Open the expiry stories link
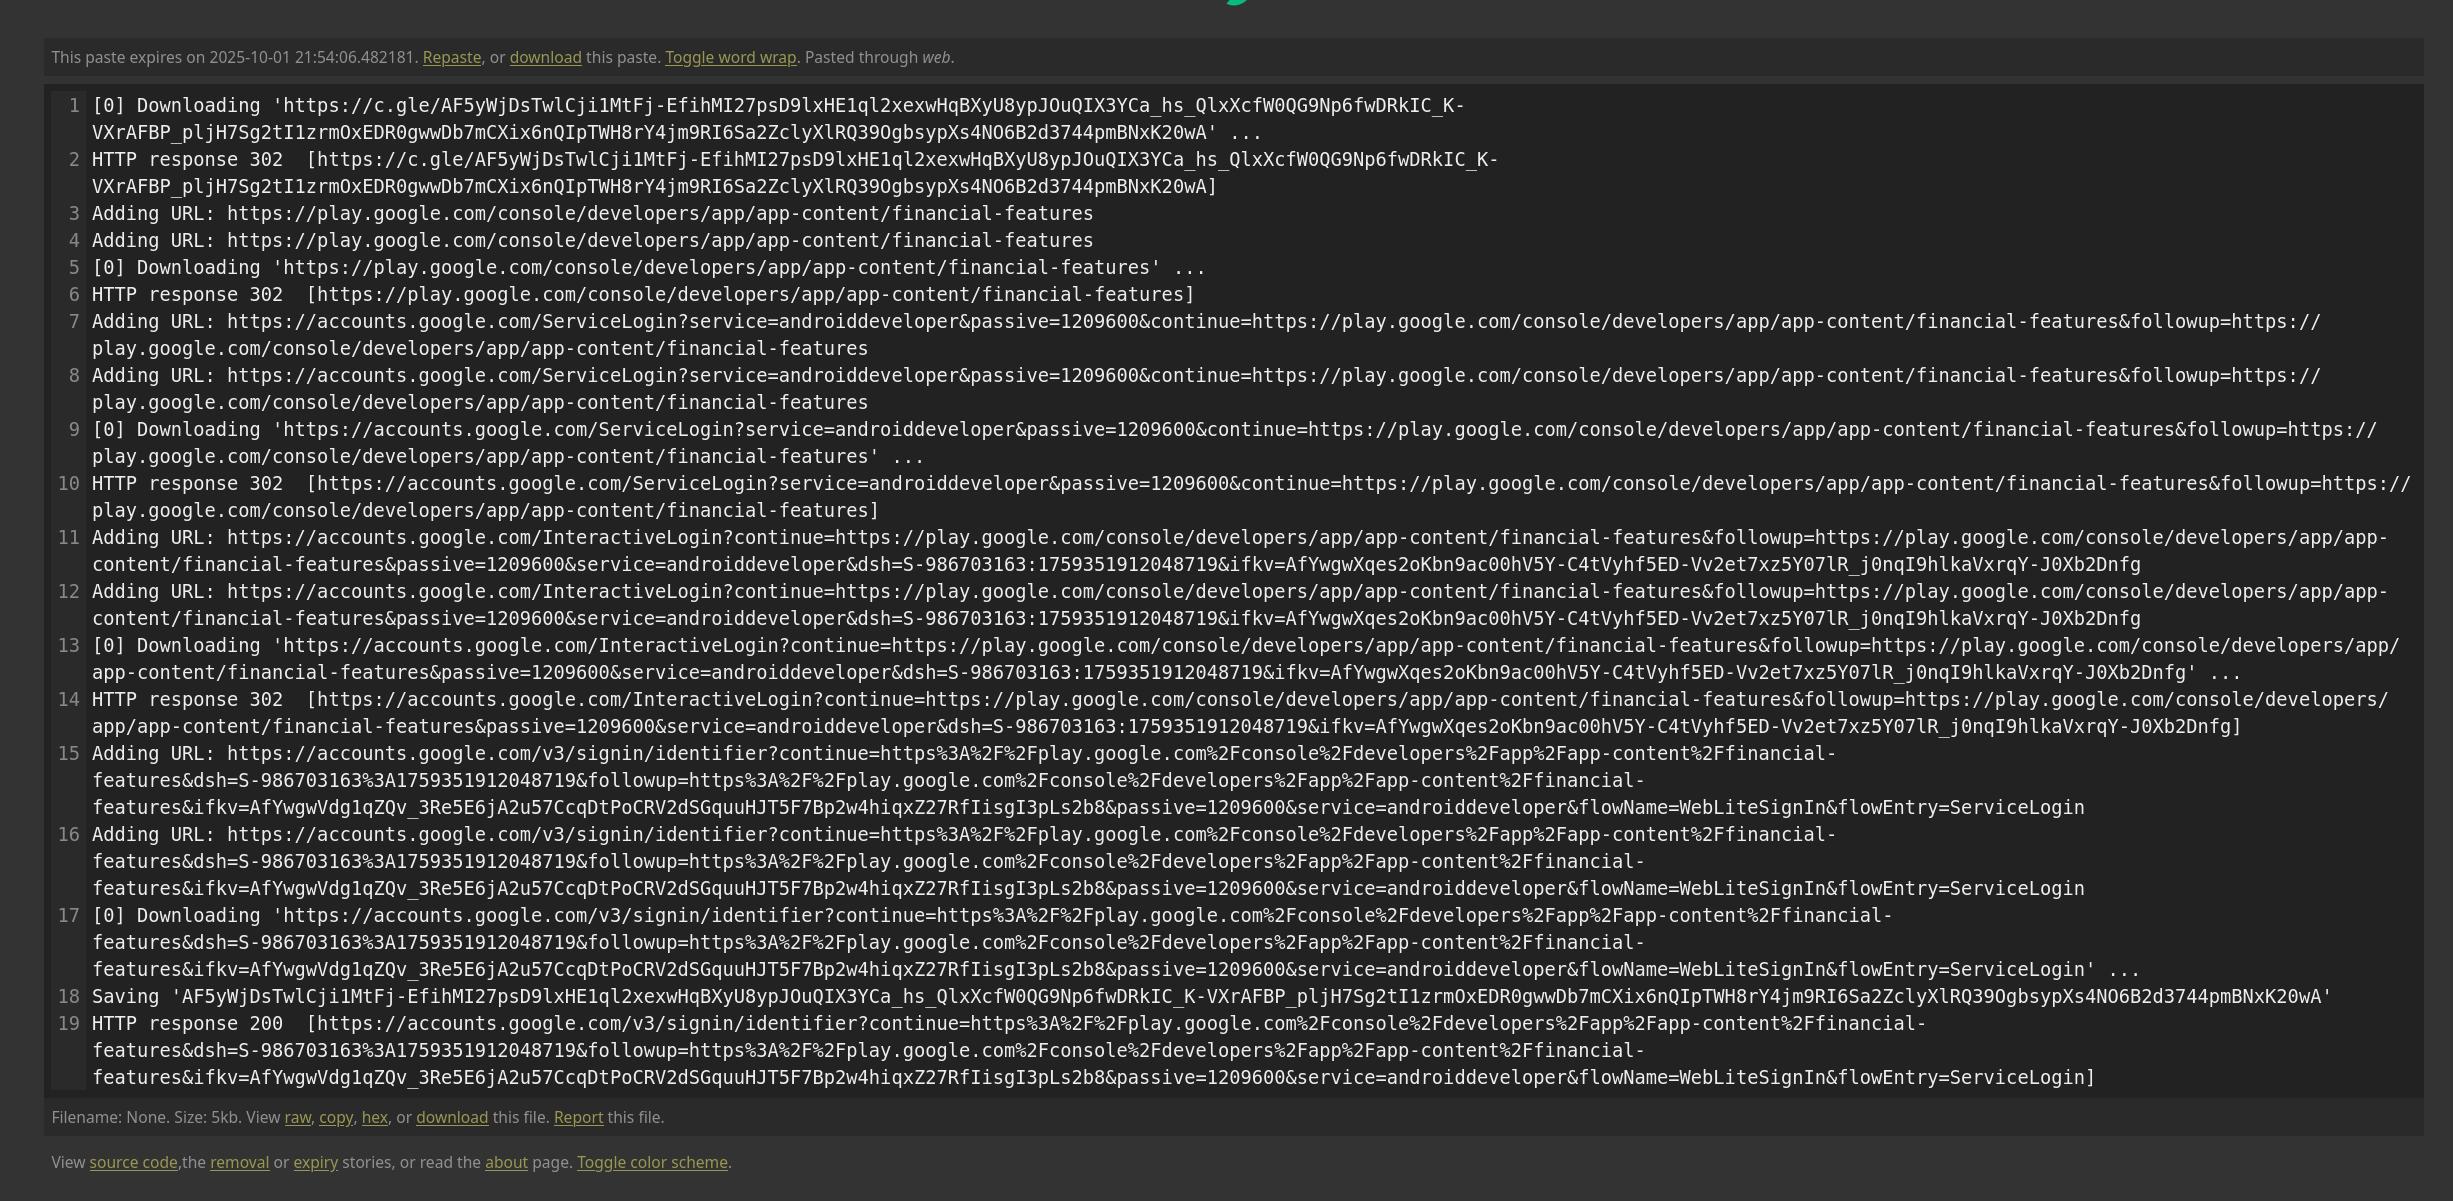Viewport: 2453px width, 1201px height. click(x=315, y=1163)
